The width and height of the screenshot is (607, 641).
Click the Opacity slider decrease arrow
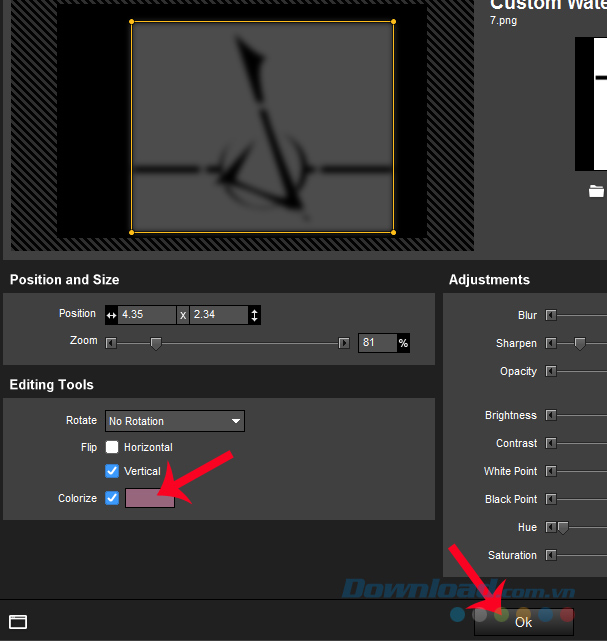tap(551, 371)
